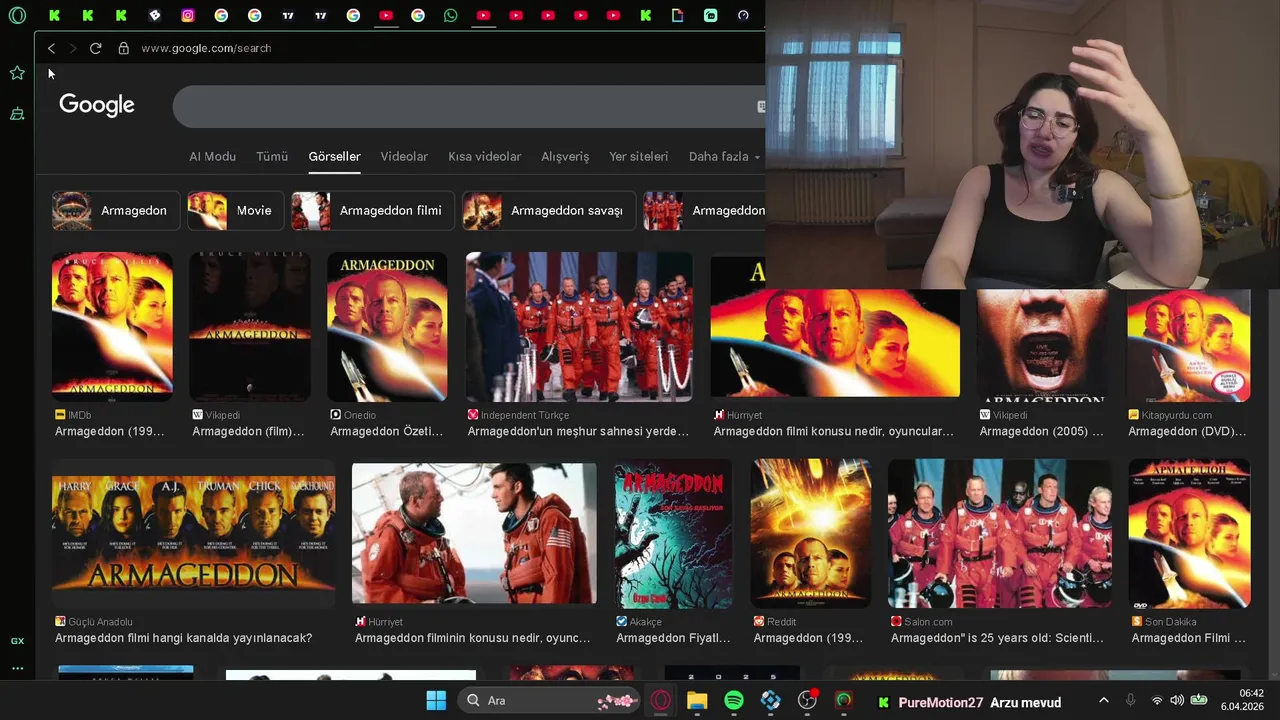This screenshot has width=1280, height=720.
Task: Click 'Armageddon Fiyatl...' Akakçe caption
Action: point(673,638)
